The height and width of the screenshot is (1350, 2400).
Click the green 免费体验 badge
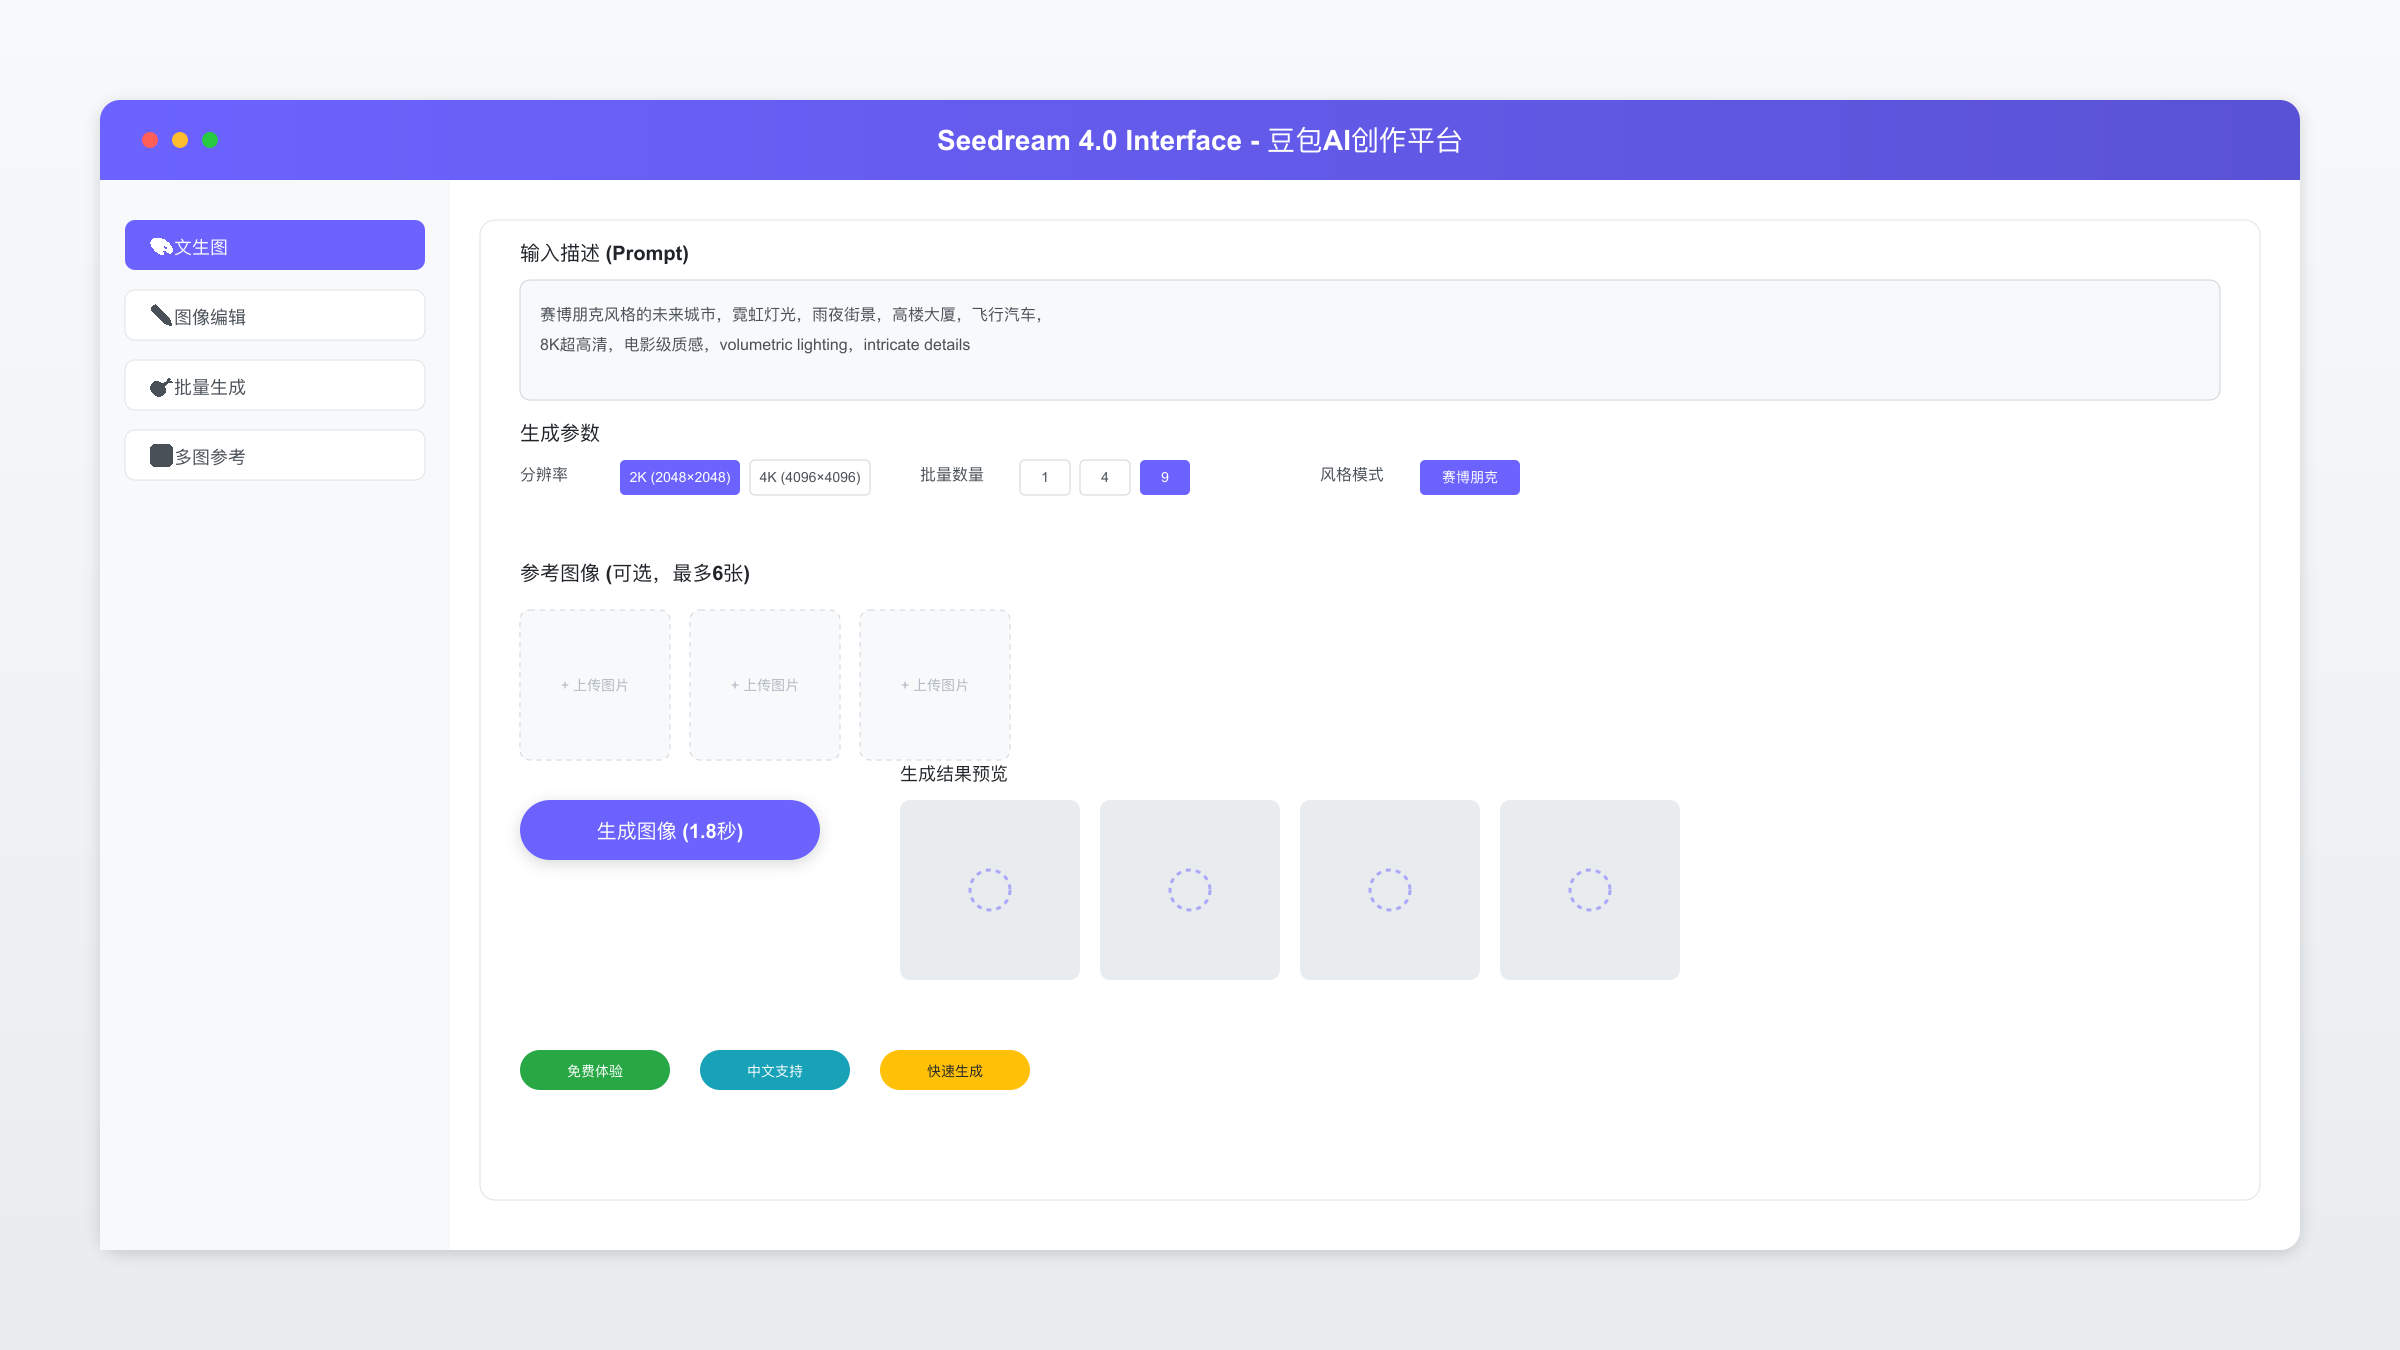(595, 1070)
